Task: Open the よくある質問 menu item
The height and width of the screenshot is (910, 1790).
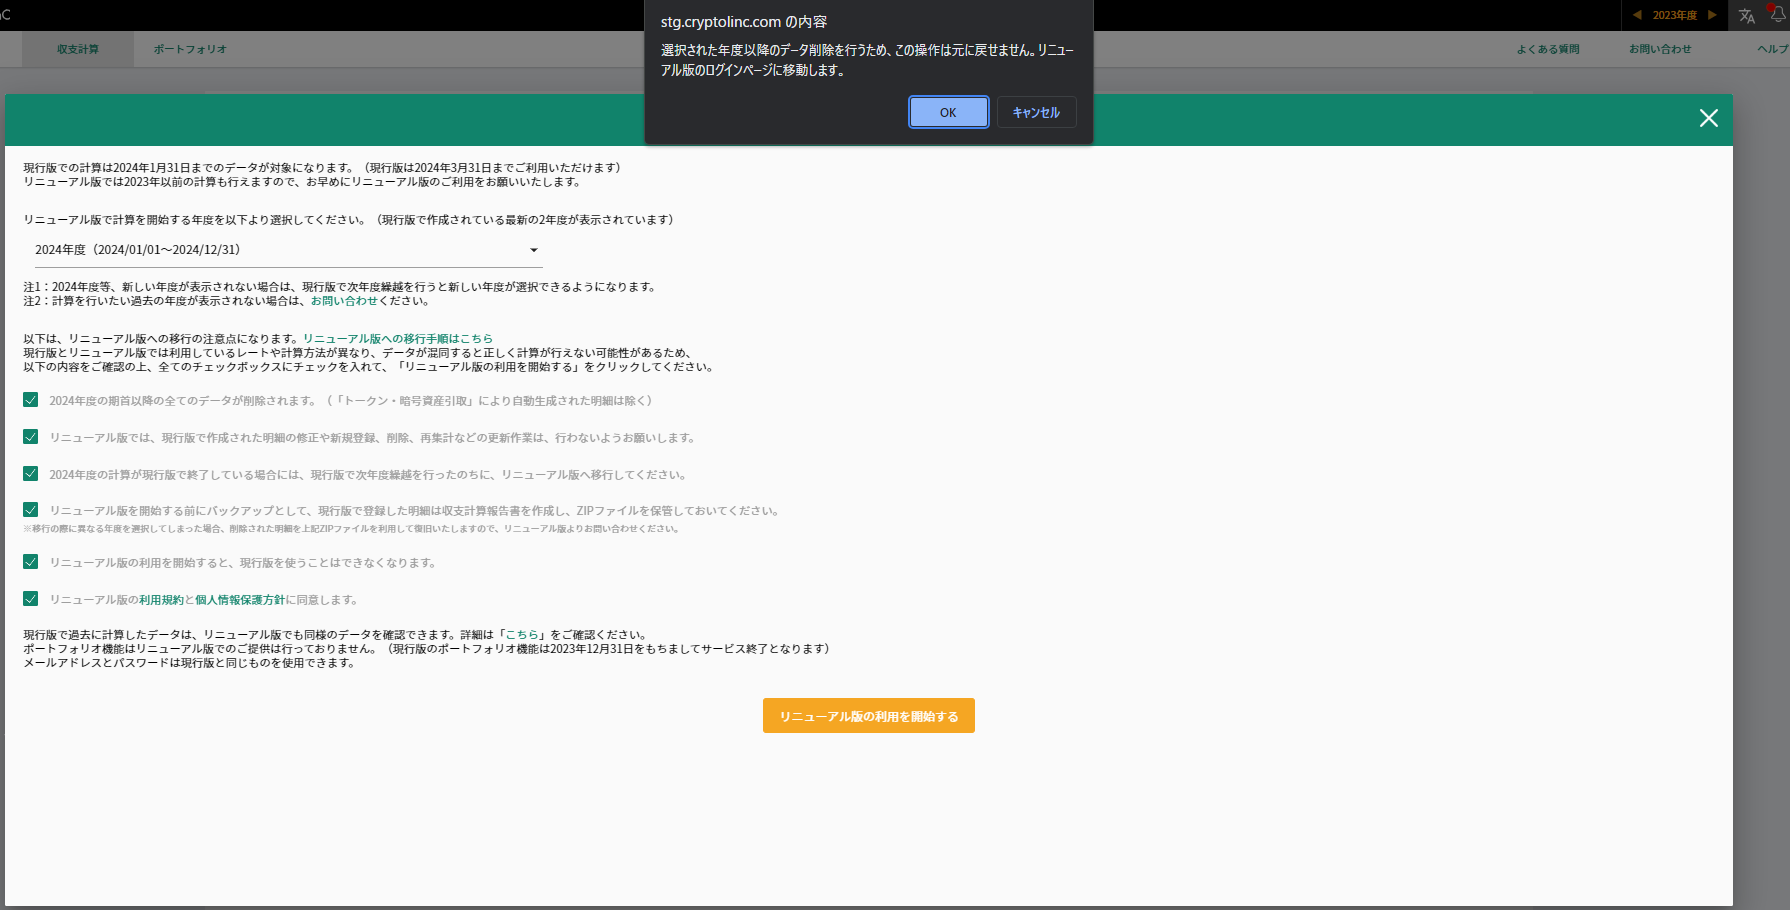Action: click(1548, 49)
